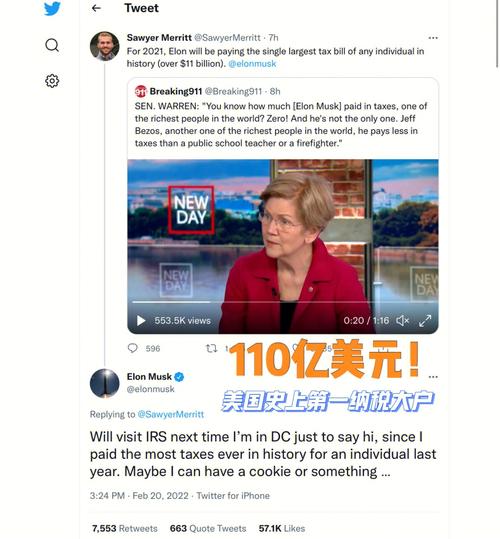View the 663 Quote Tweets
Viewport: 500px width, 539px height.
coord(208,528)
